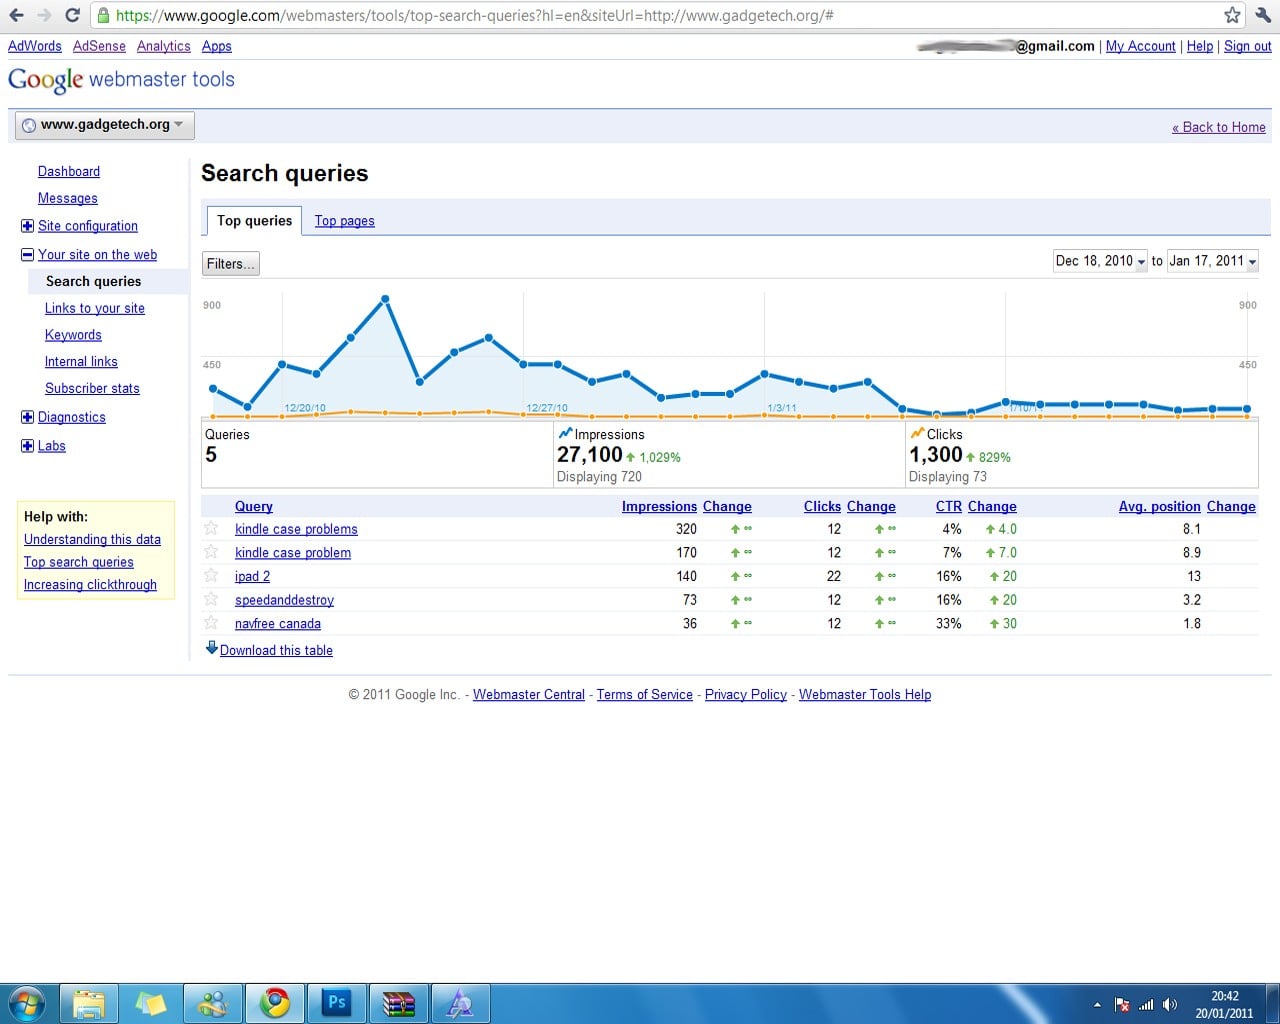Screen dimensions: 1280x1024
Task: Click the browser forward arrow
Action: click(x=44, y=15)
